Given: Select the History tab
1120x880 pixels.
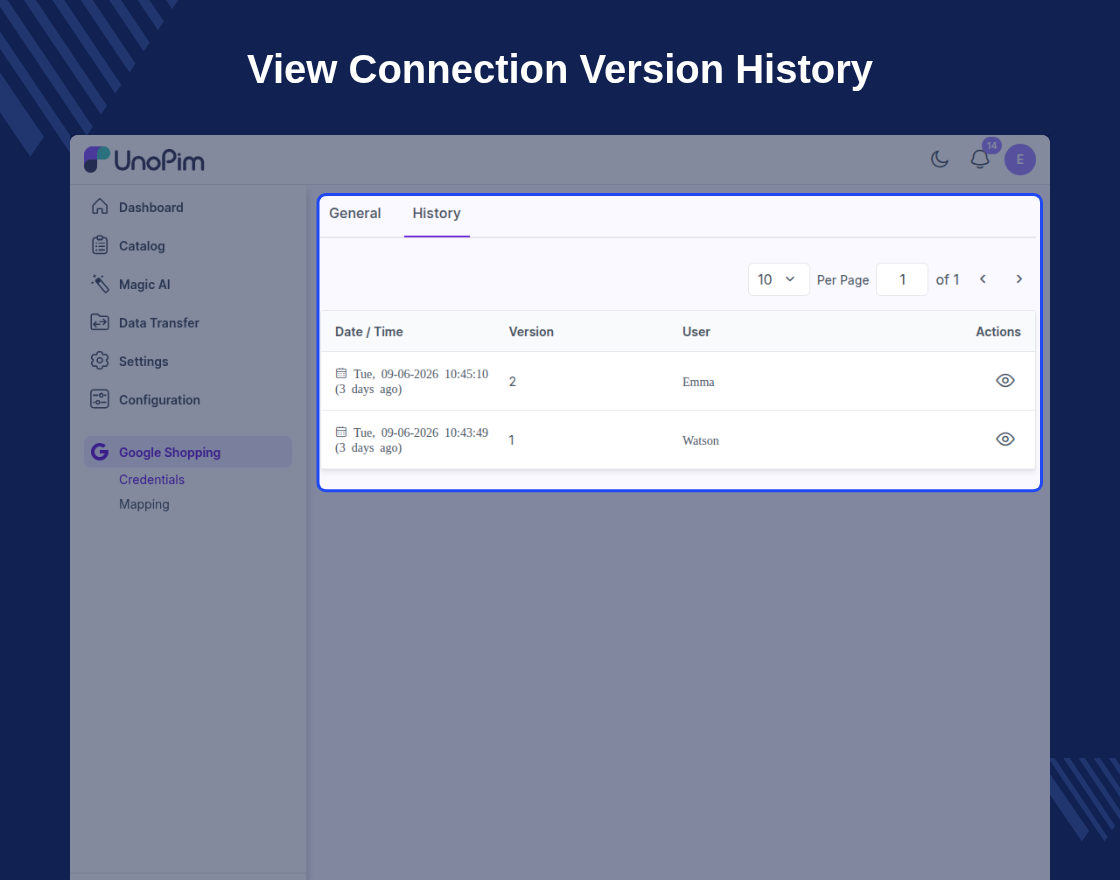Looking at the screenshot, I should click(x=436, y=214).
